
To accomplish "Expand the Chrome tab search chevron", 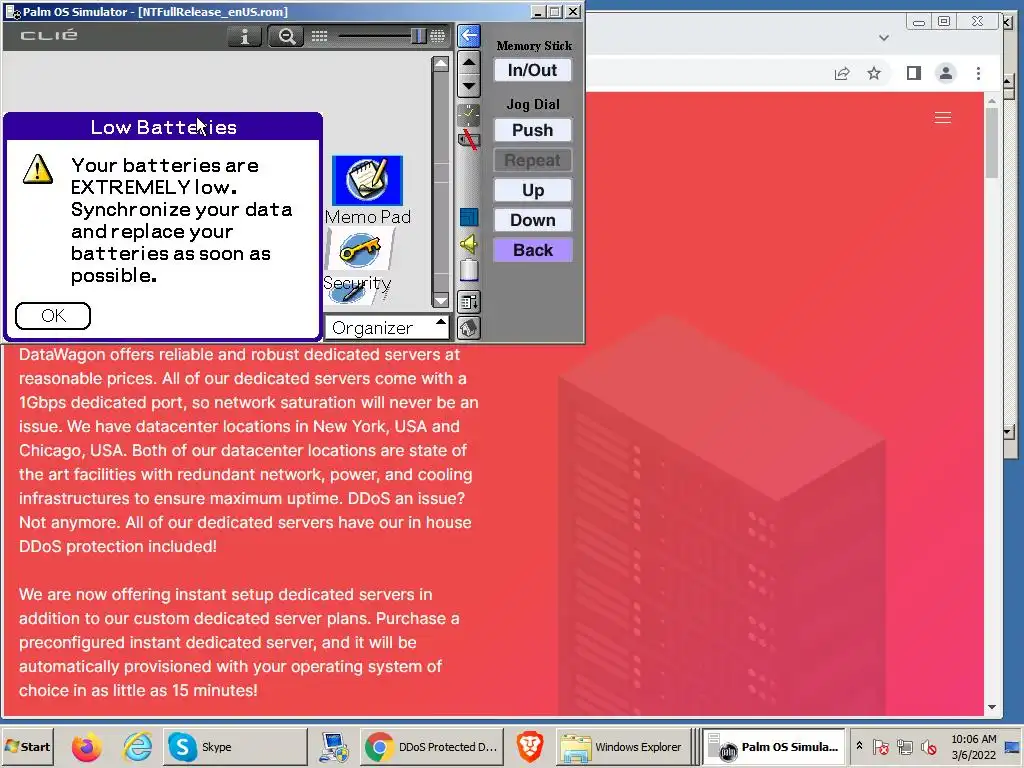I will coord(884,38).
